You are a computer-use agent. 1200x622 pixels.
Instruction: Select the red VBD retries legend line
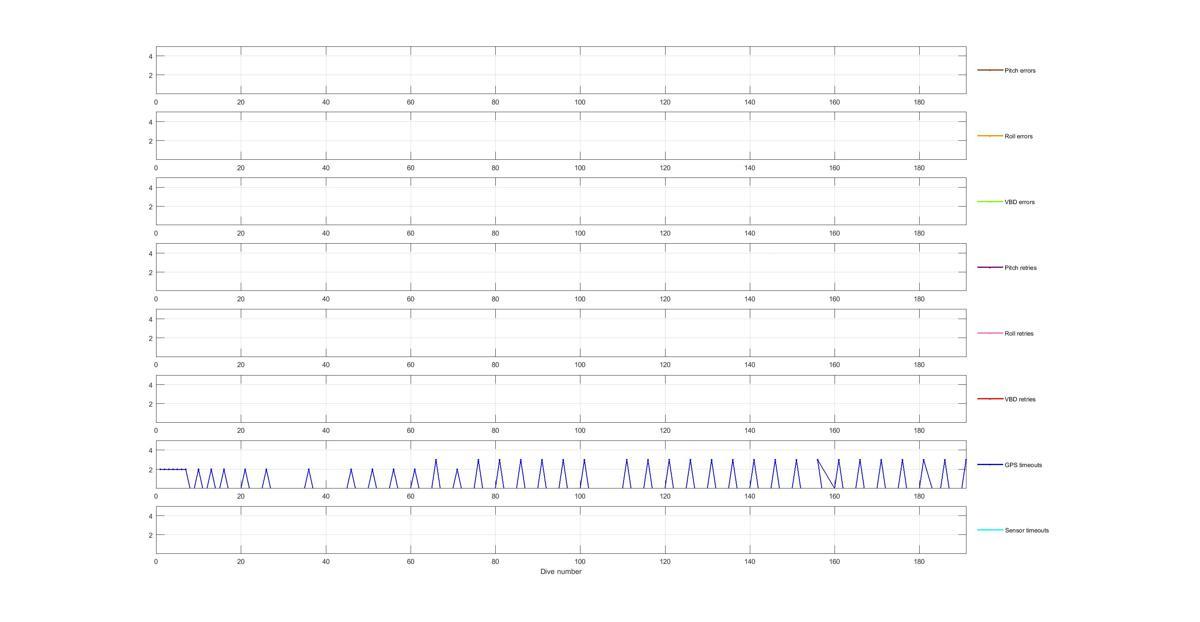[989, 399]
